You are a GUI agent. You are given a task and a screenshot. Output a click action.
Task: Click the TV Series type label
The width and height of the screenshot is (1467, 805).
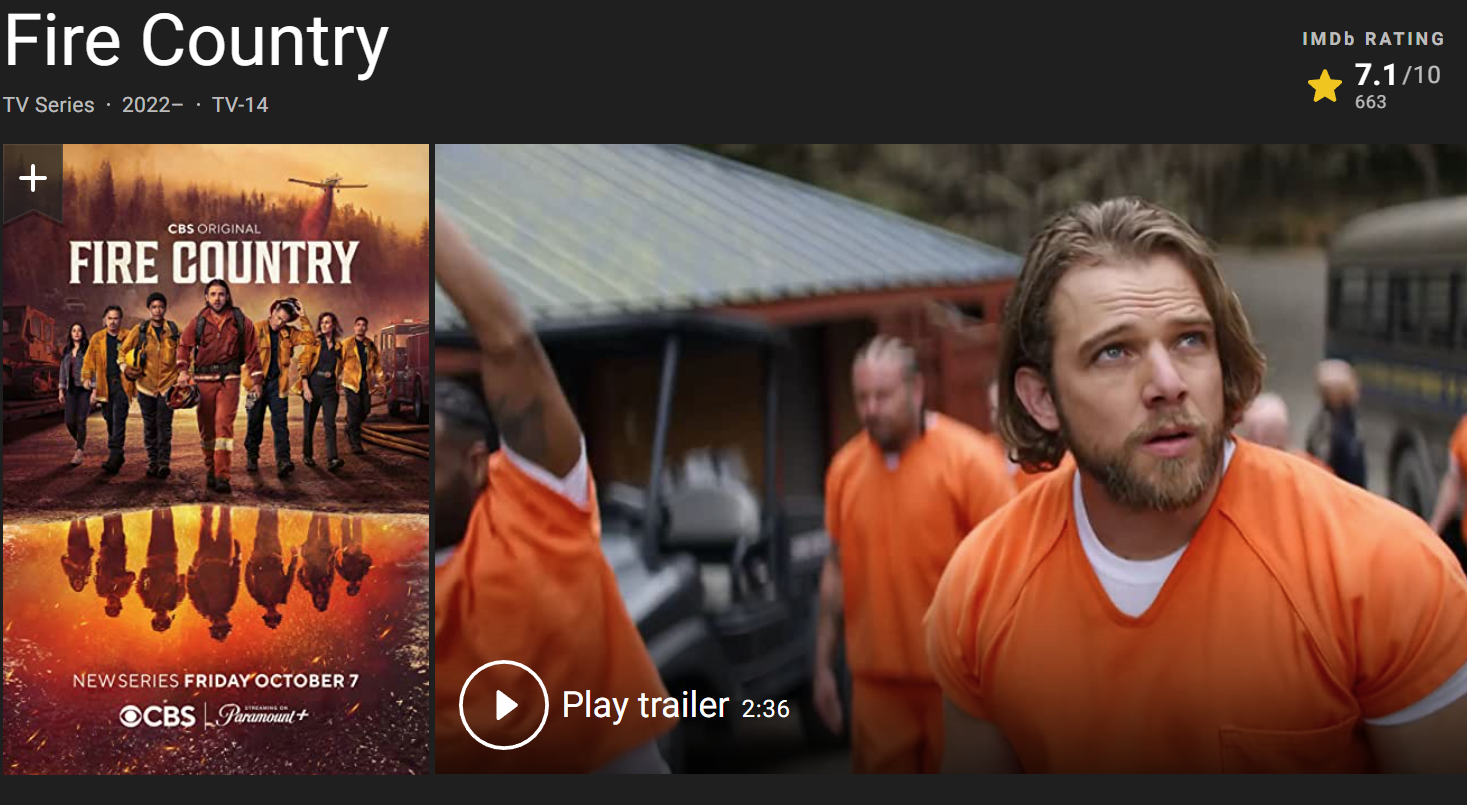[48, 105]
